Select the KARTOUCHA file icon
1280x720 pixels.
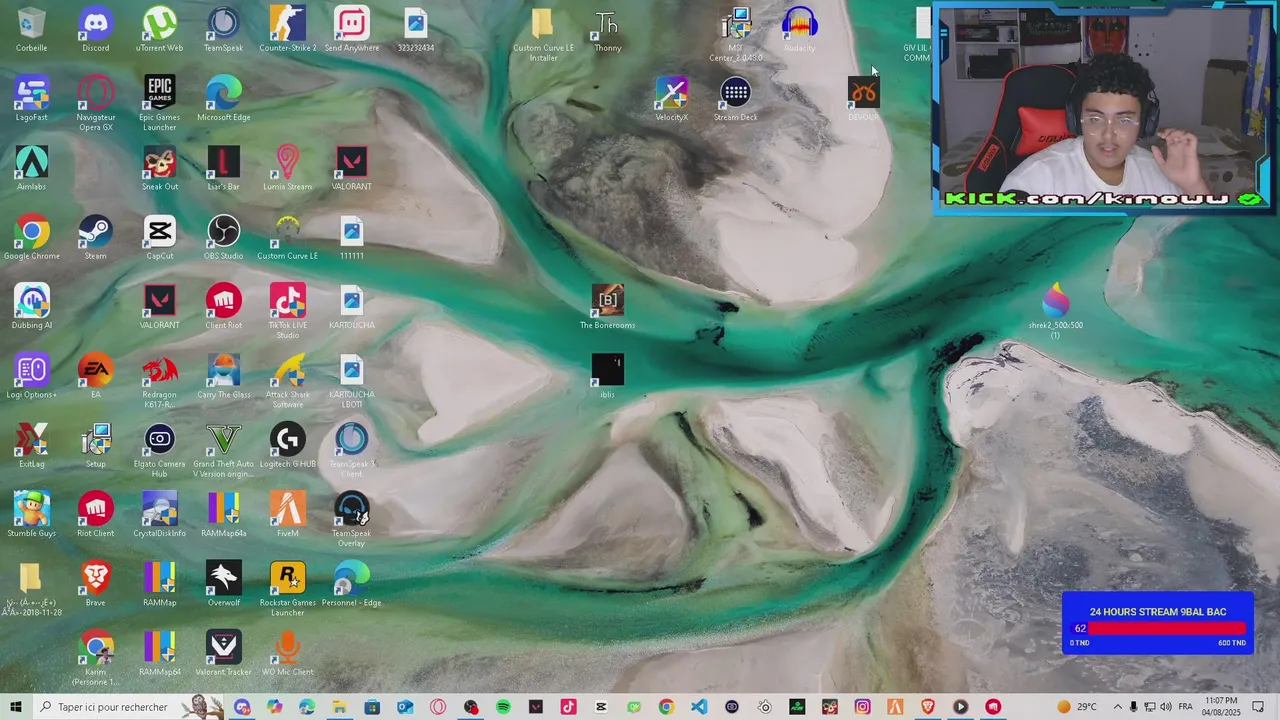[x=351, y=306]
